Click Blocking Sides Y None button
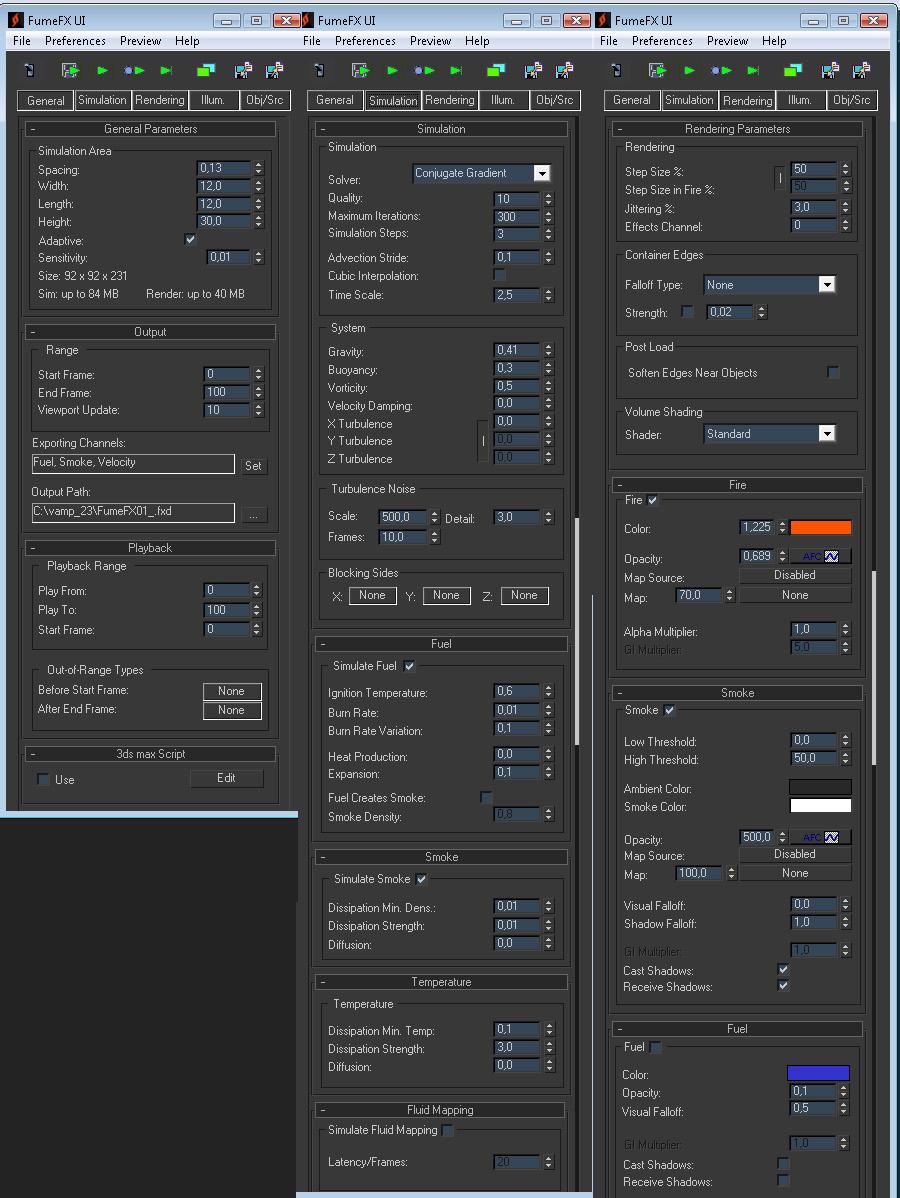 click(x=446, y=595)
